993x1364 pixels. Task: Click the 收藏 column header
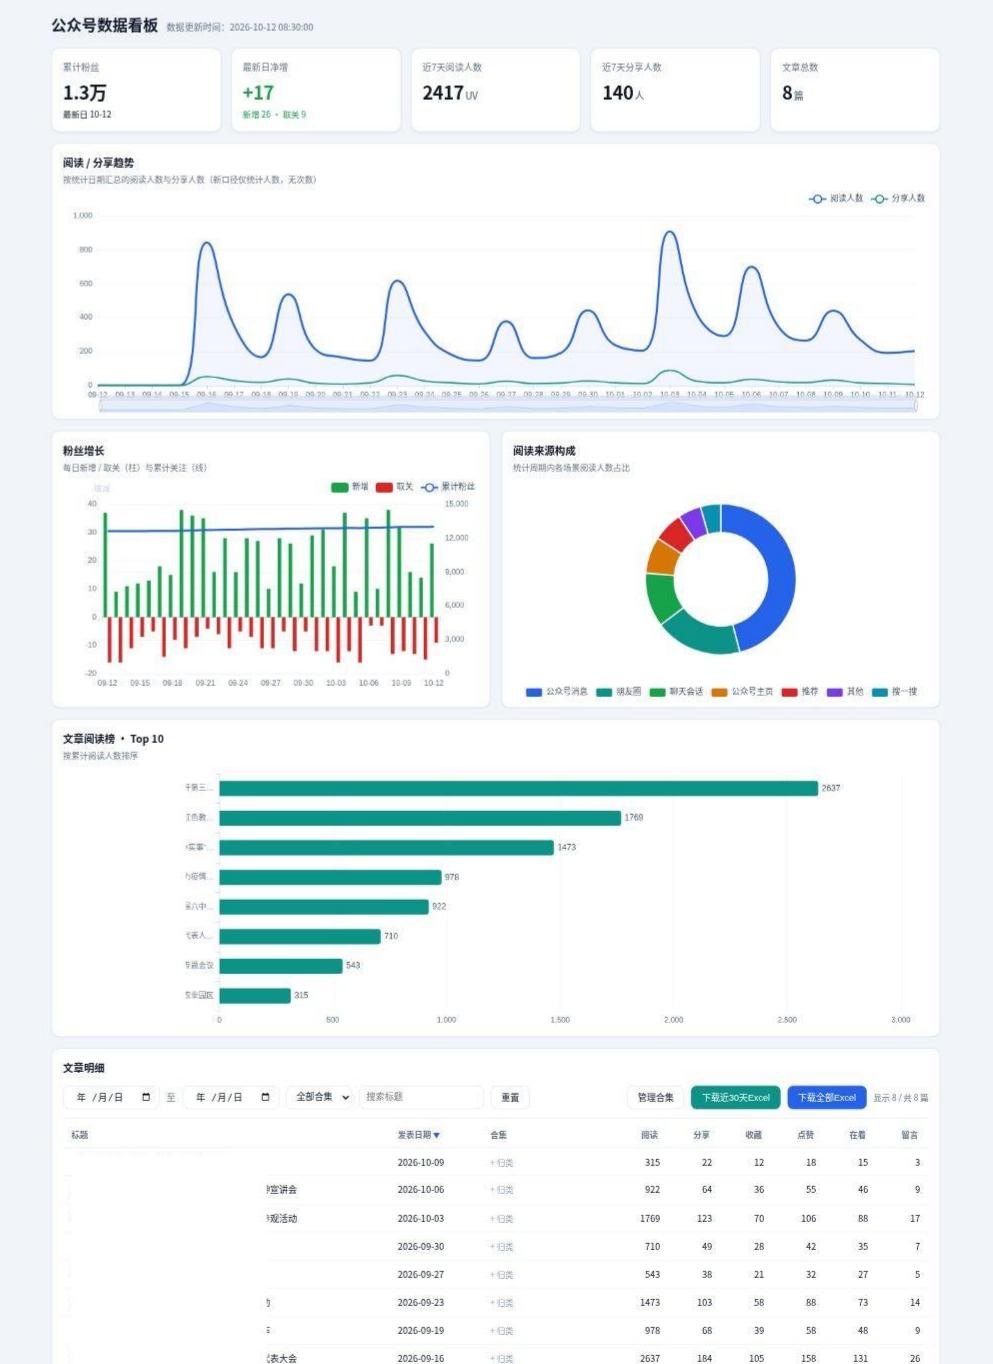point(754,1135)
